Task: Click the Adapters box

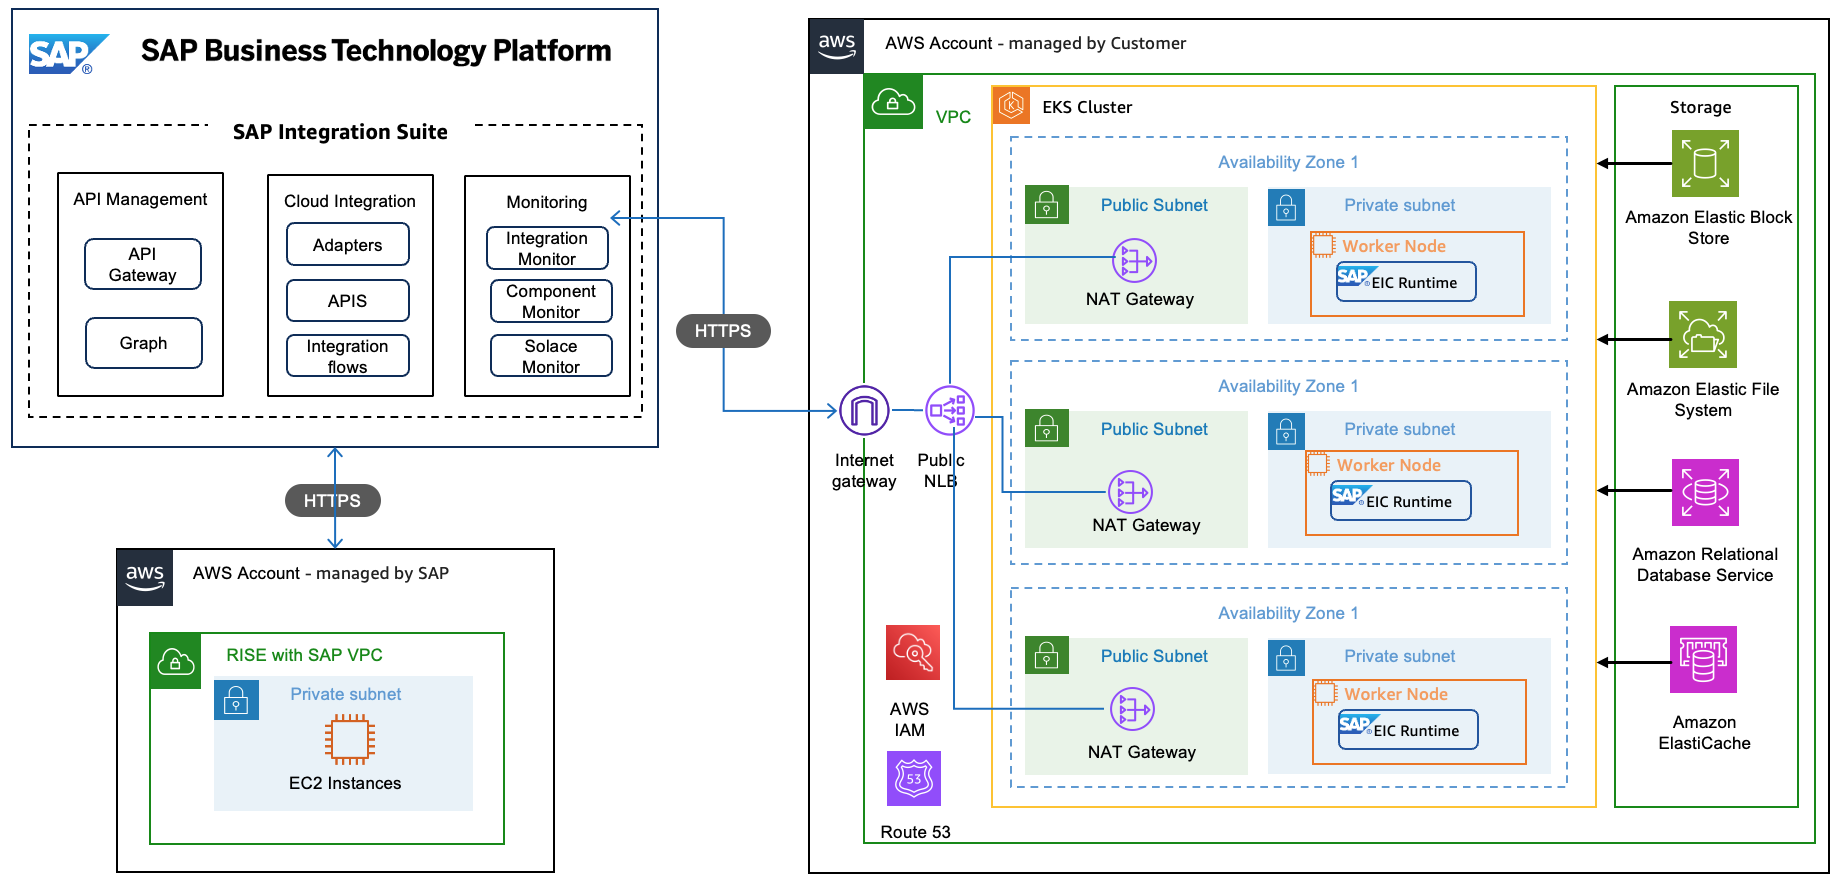Action: 347,245
